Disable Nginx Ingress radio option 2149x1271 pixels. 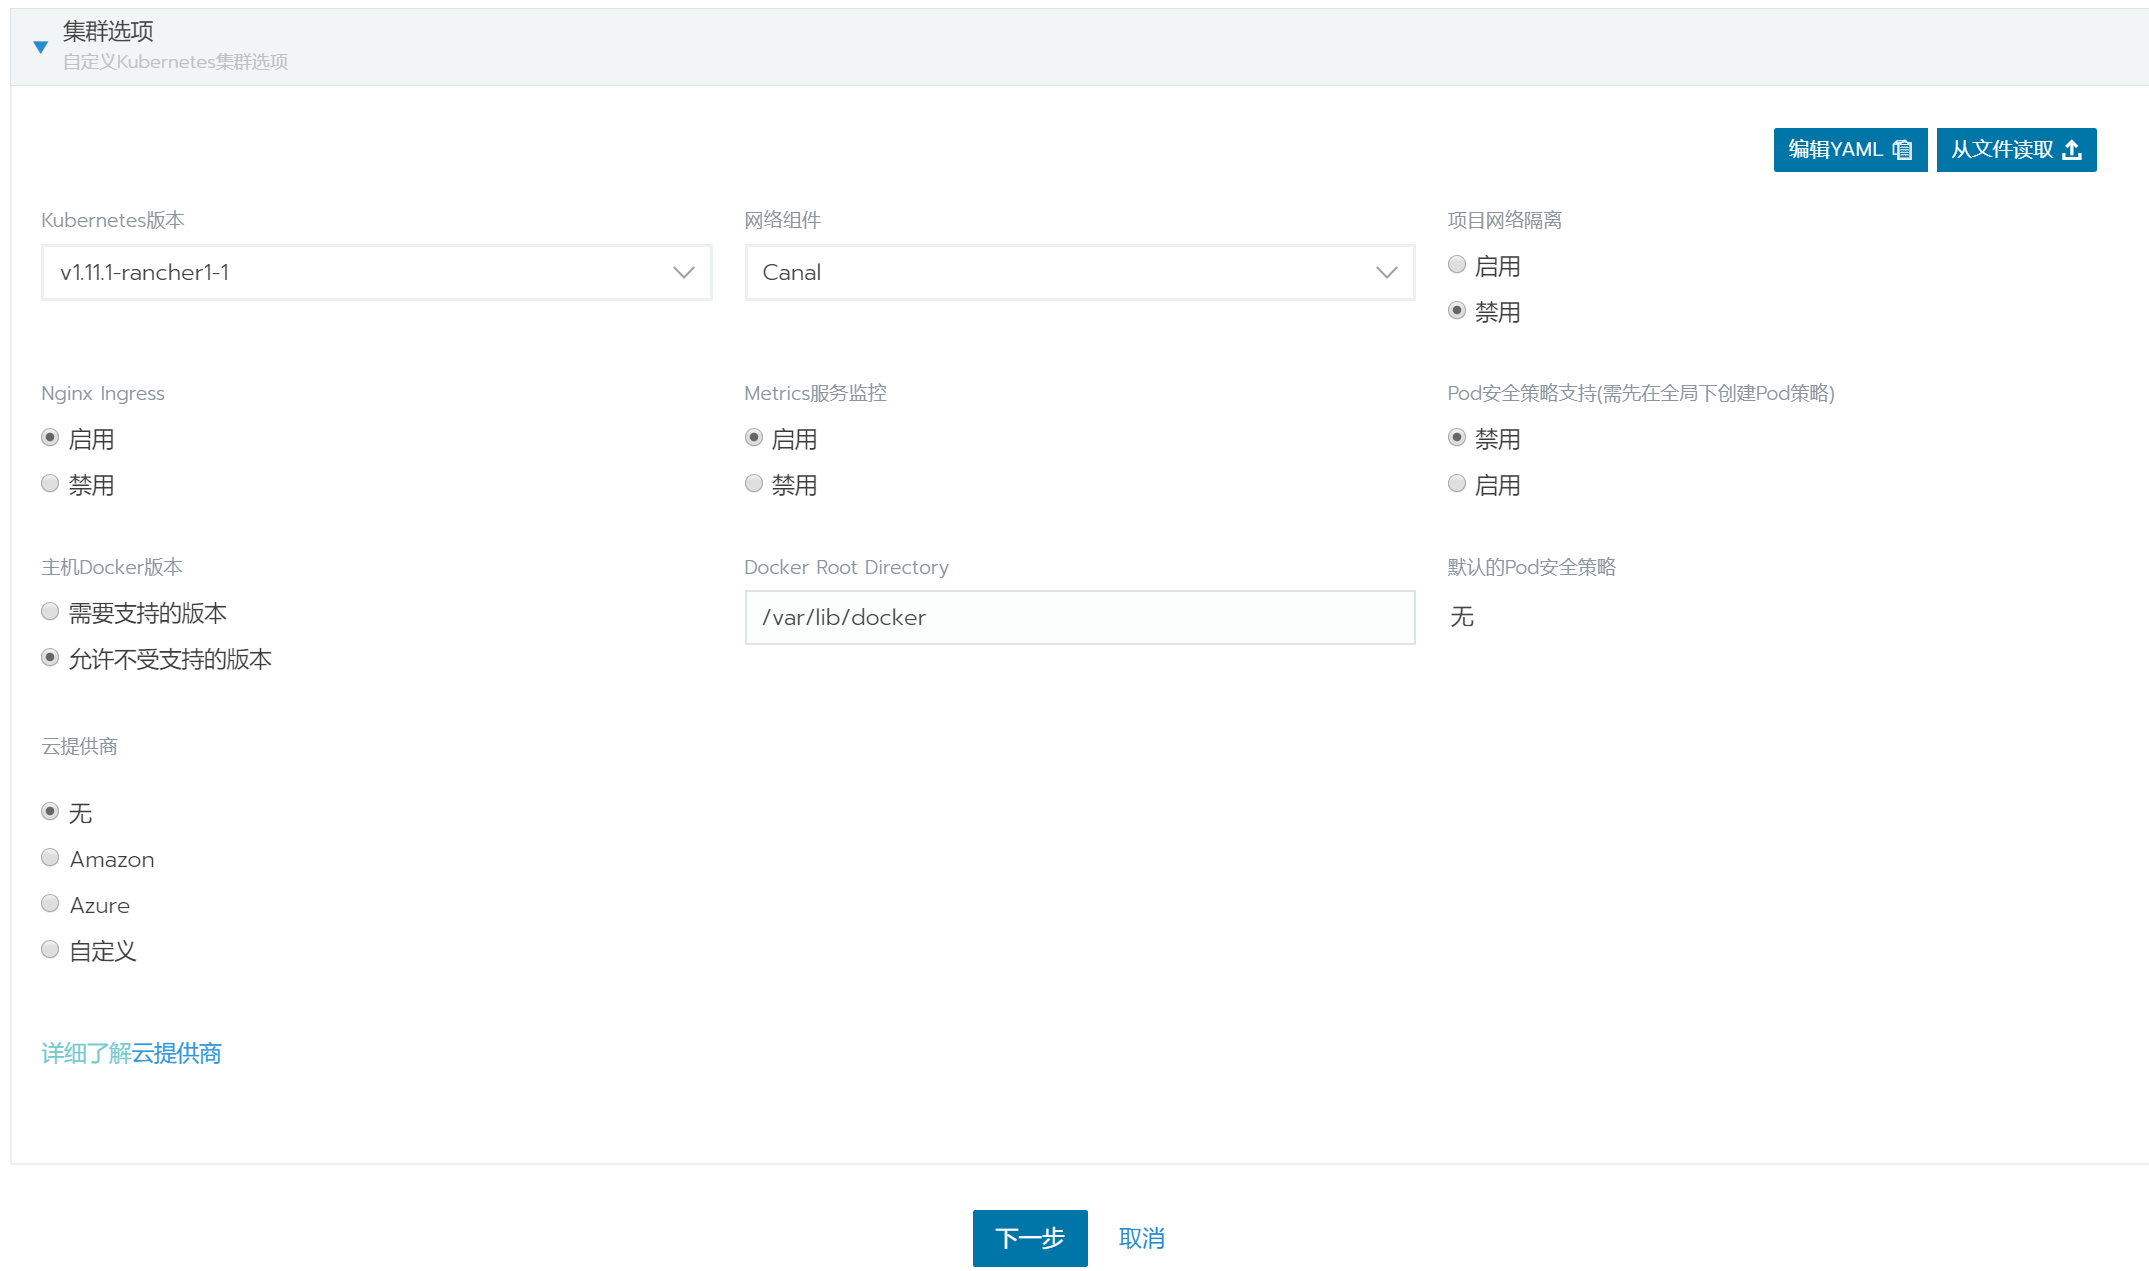[50, 484]
